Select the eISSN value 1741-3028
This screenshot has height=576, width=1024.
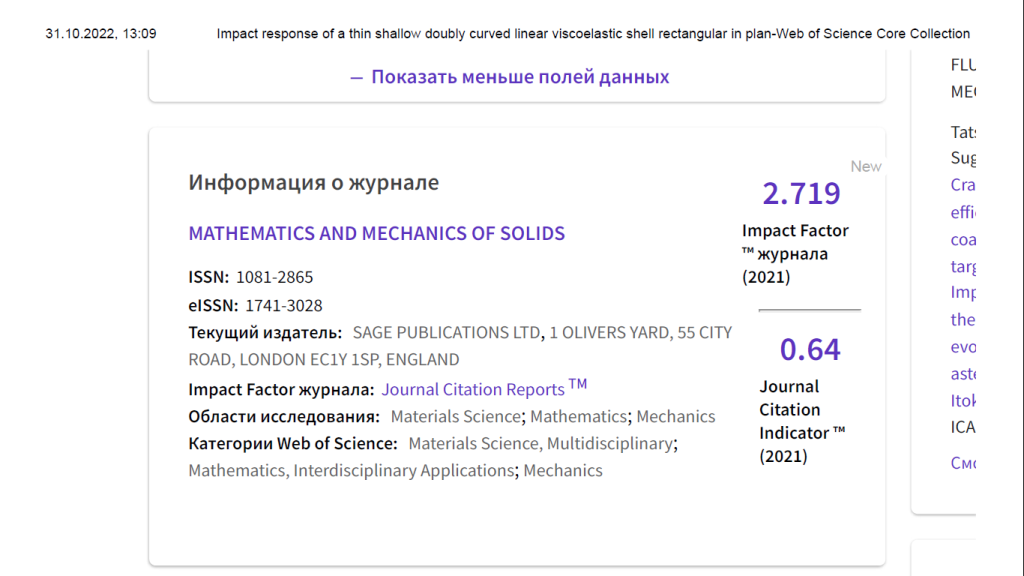click(283, 305)
